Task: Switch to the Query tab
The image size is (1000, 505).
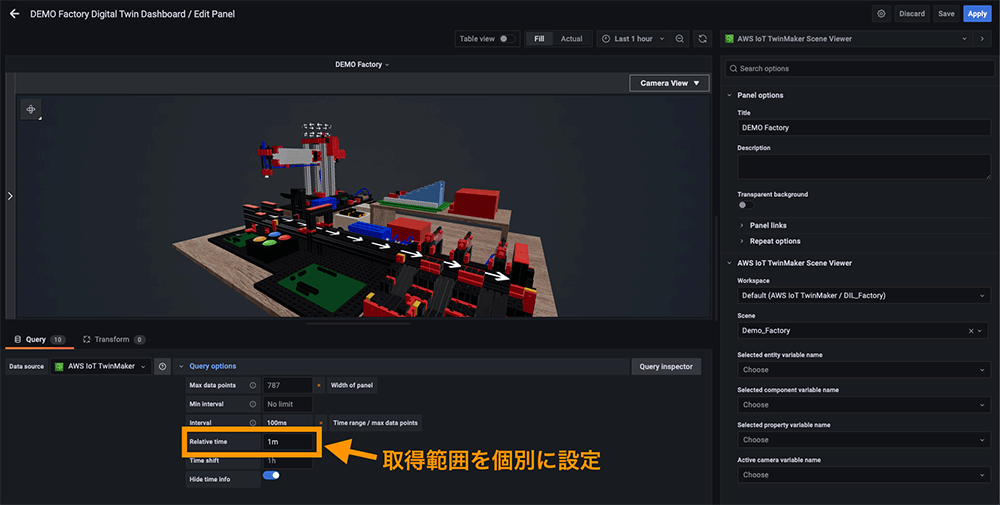Action: (x=40, y=340)
